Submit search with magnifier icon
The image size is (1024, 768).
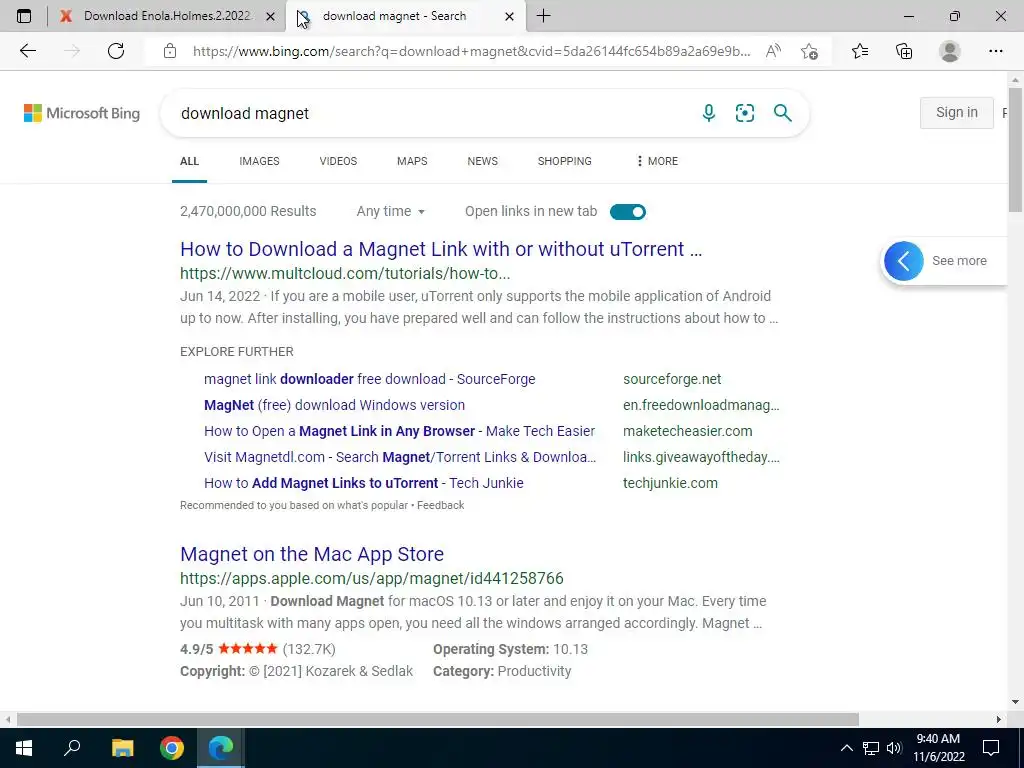click(x=782, y=113)
